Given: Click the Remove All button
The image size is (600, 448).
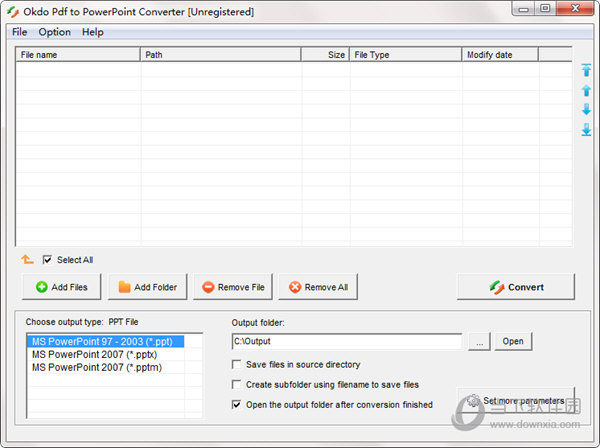Looking at the screenshot, I should point(318,287).
